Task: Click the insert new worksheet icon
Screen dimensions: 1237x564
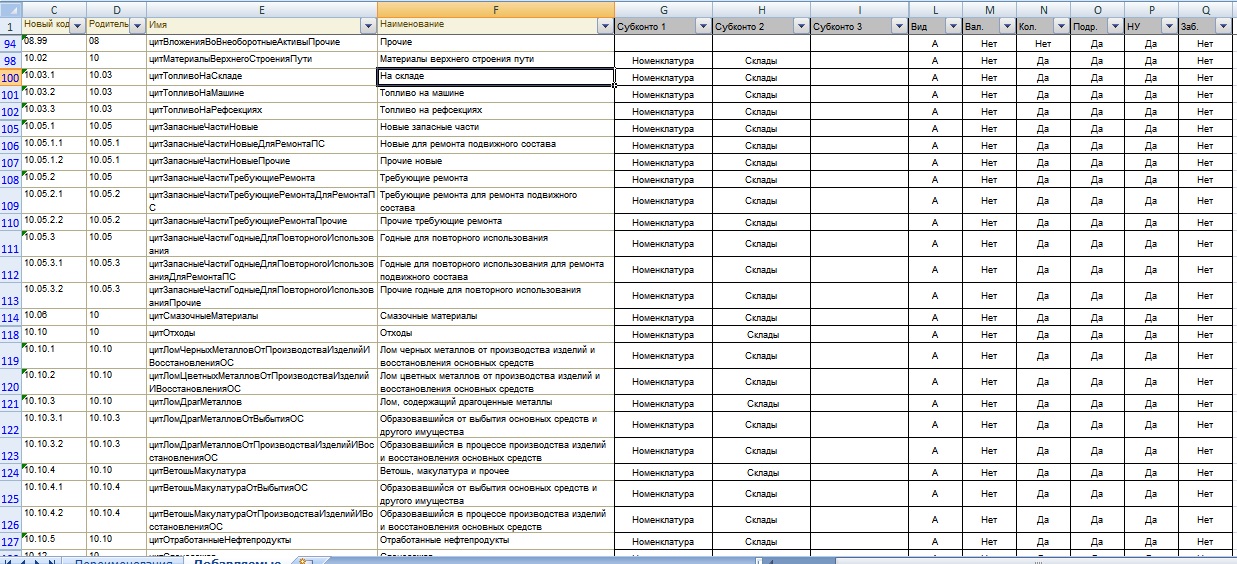Action: pyautogui.click(x=306, y=561)
